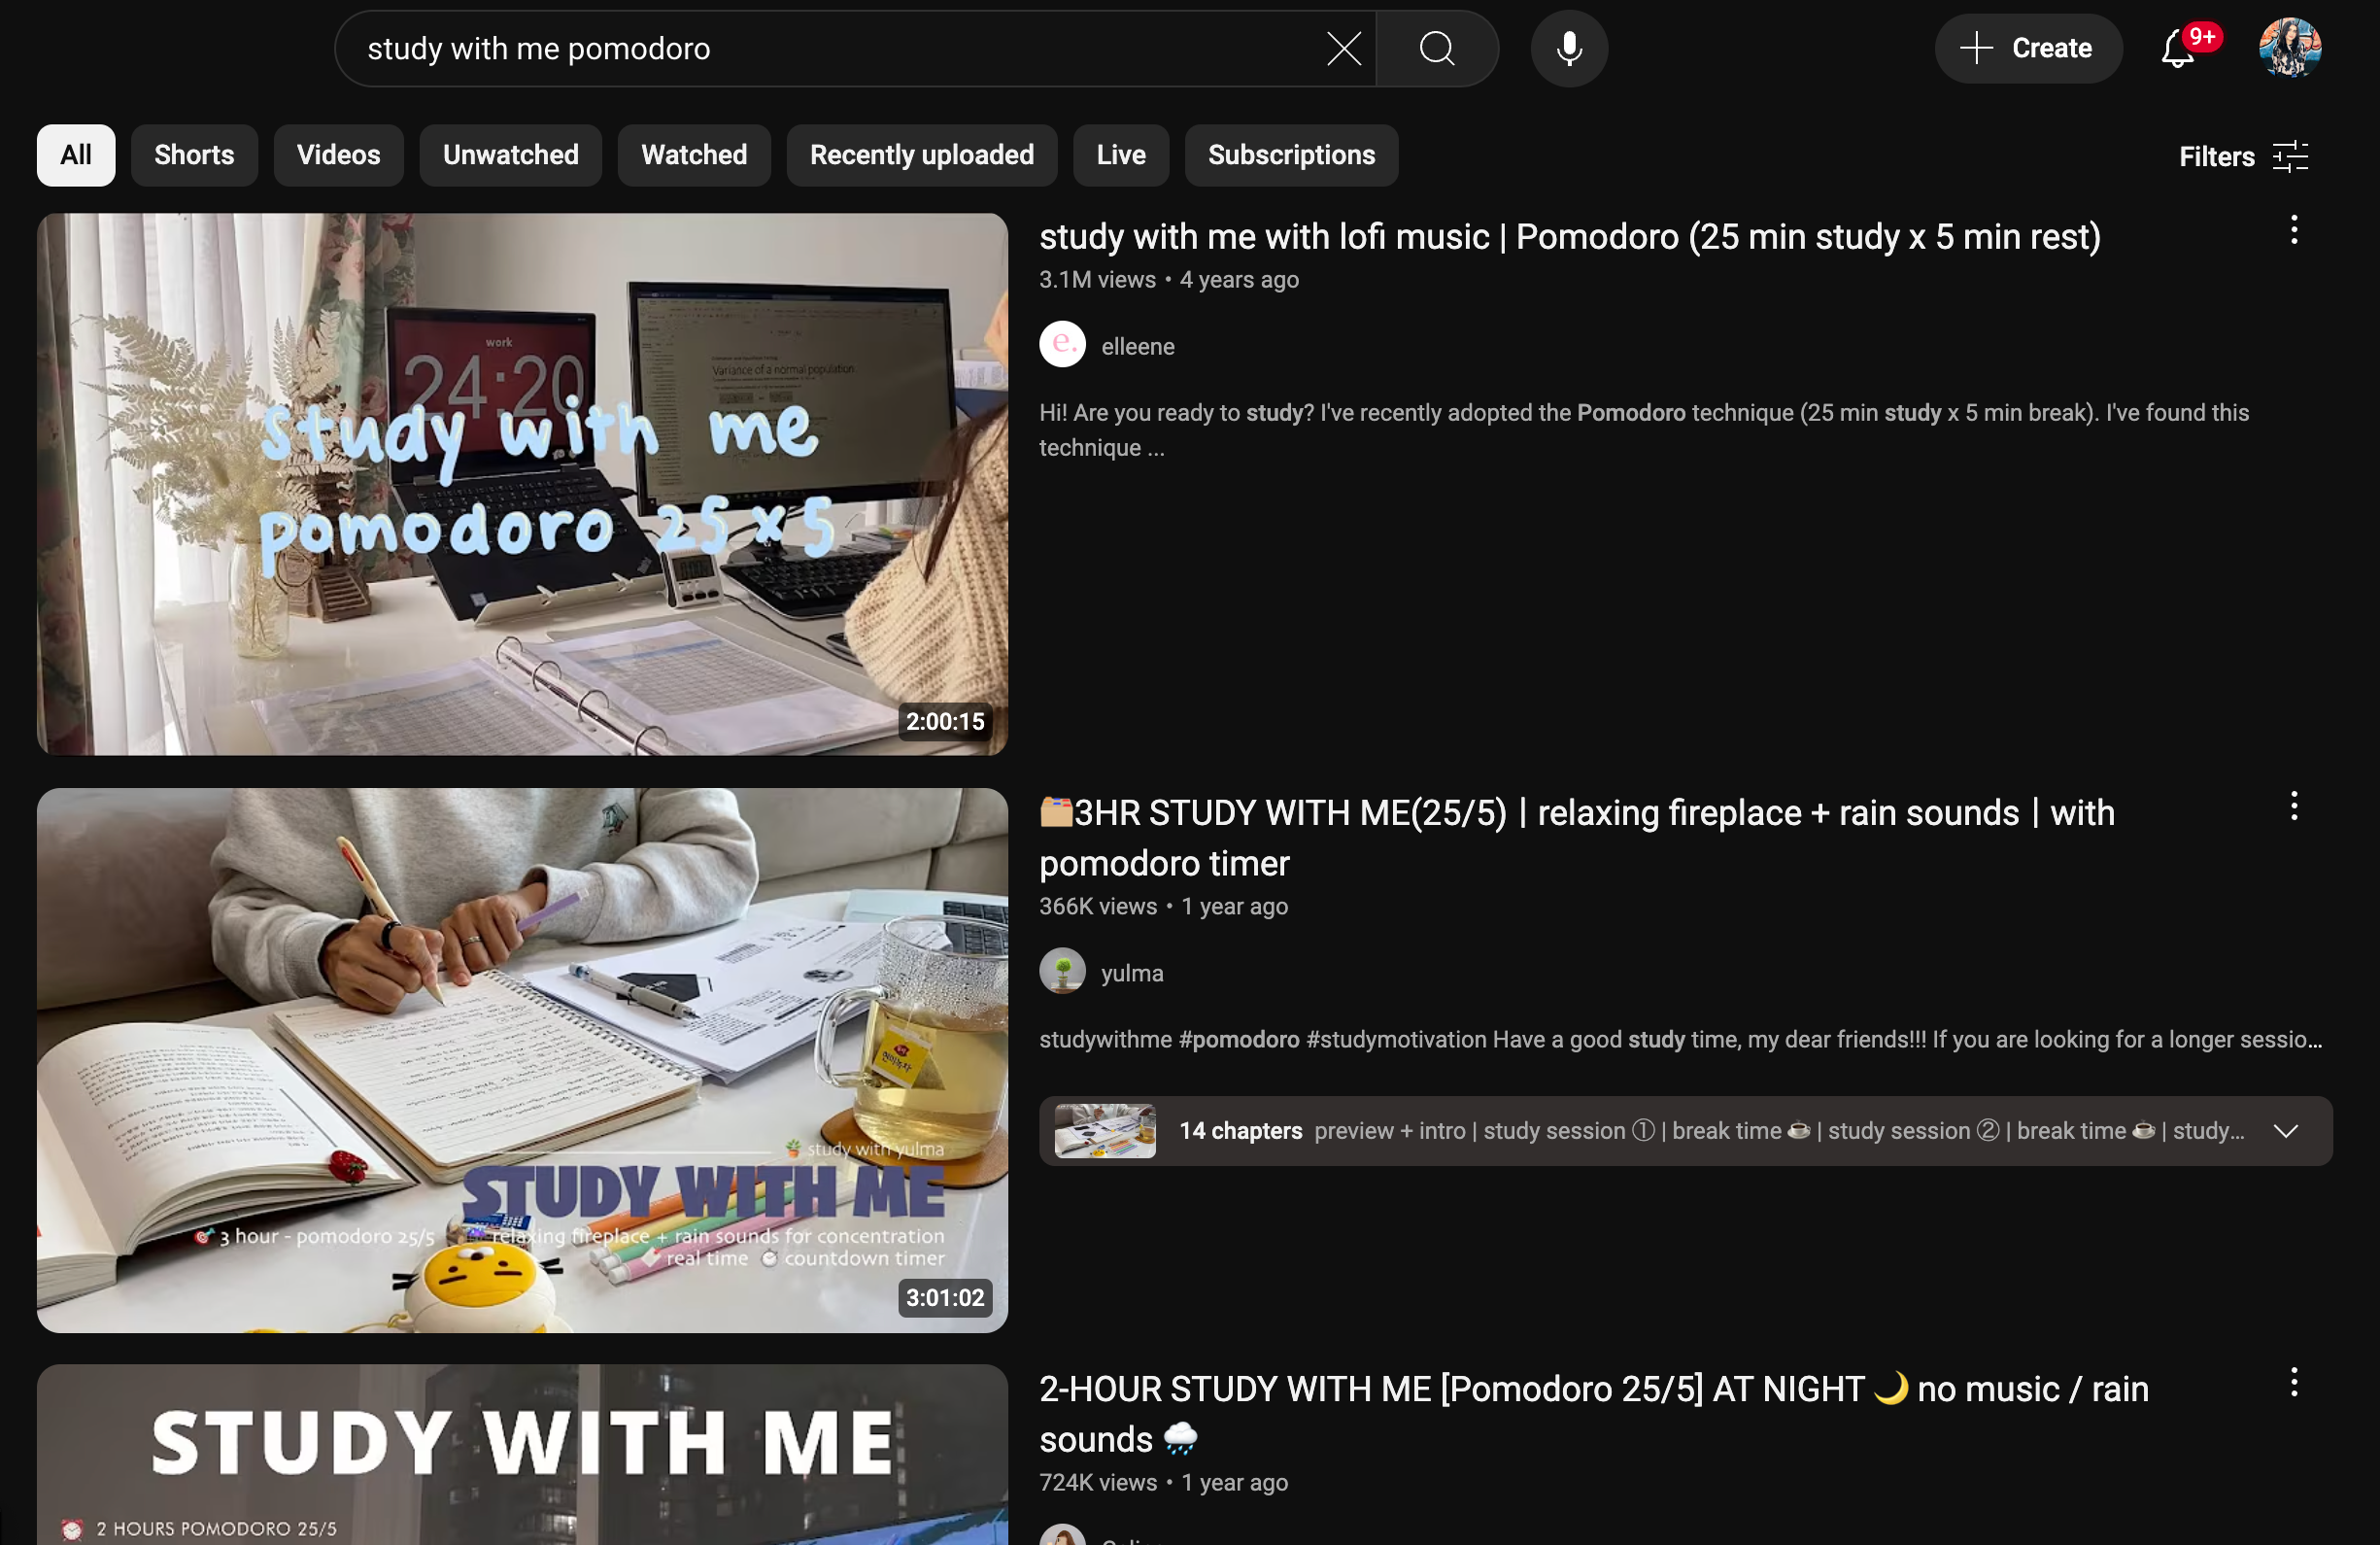This screenshot has width=2380, height=1545.
Task: Toggle the Unwatched filter
Action: pyautogui.click(x=510, y=154)
